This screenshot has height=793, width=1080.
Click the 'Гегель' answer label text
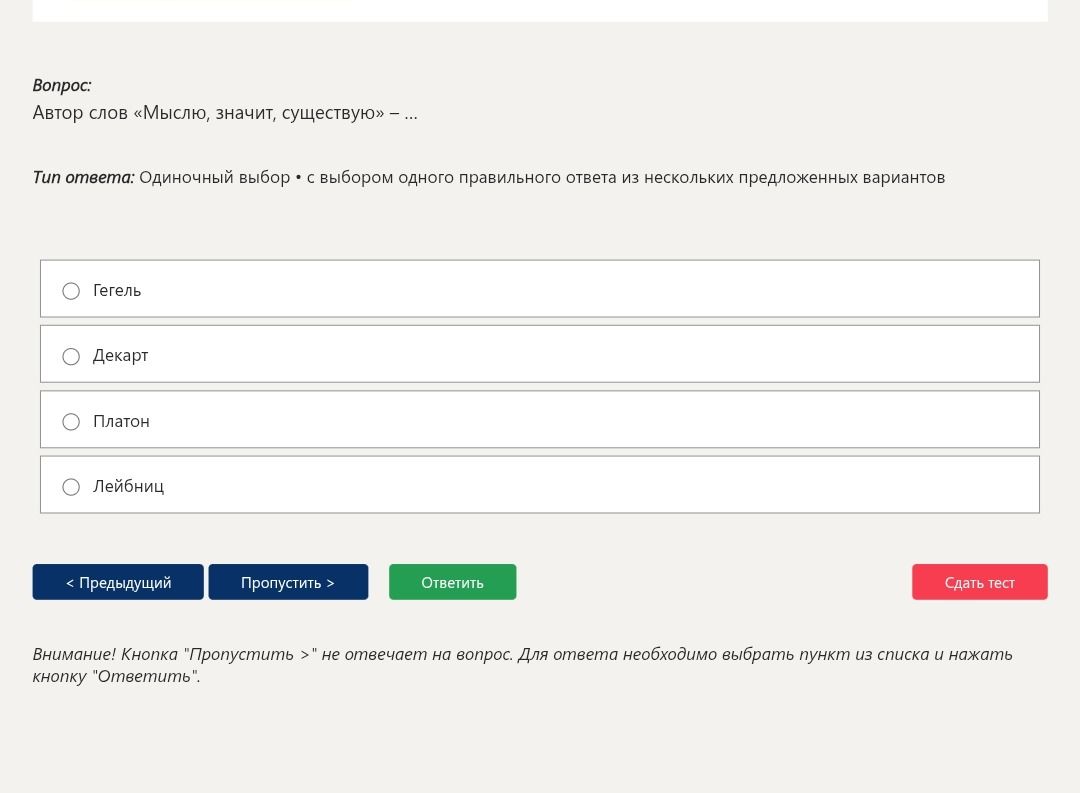(117, 291)
